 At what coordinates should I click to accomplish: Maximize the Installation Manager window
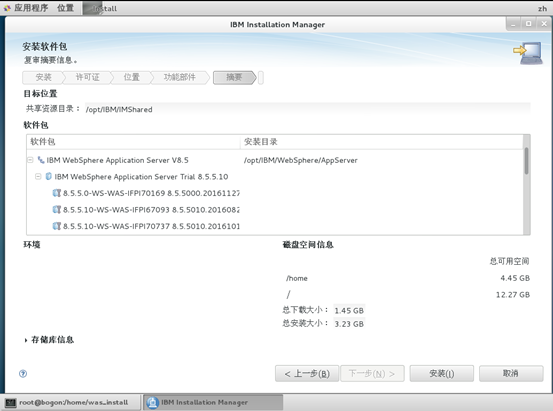tap(528, 24)
